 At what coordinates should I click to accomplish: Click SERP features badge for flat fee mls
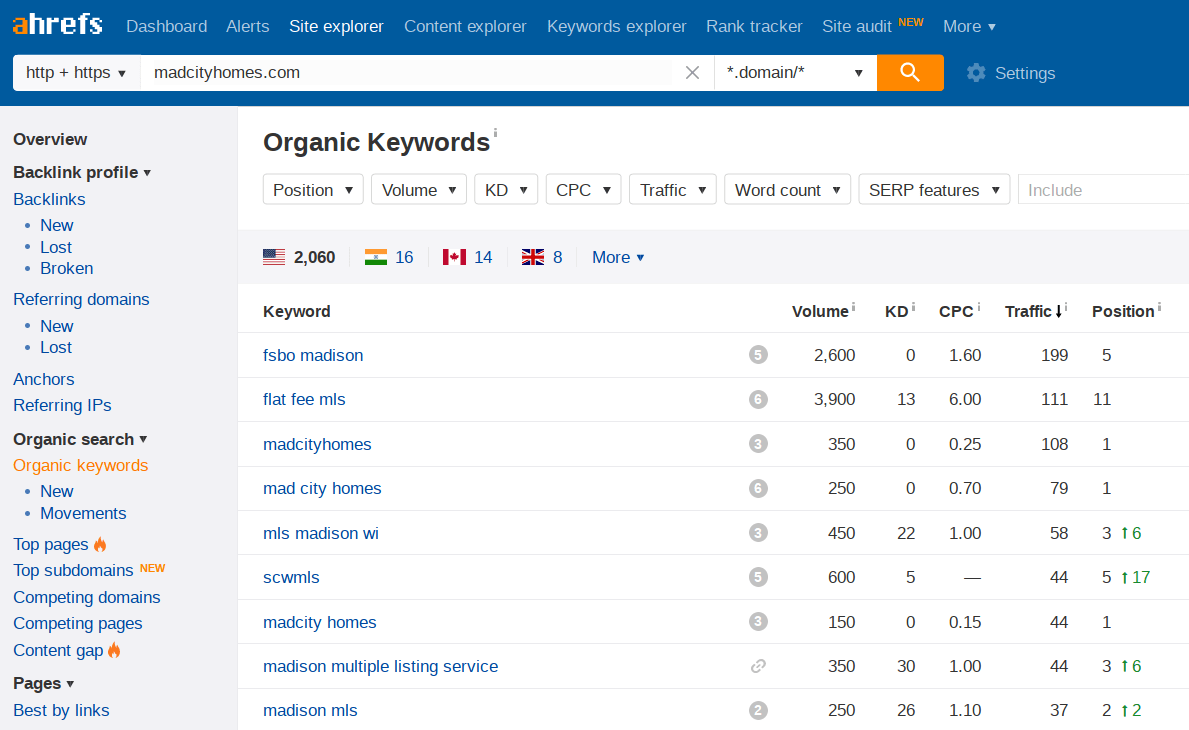point(758,399)
